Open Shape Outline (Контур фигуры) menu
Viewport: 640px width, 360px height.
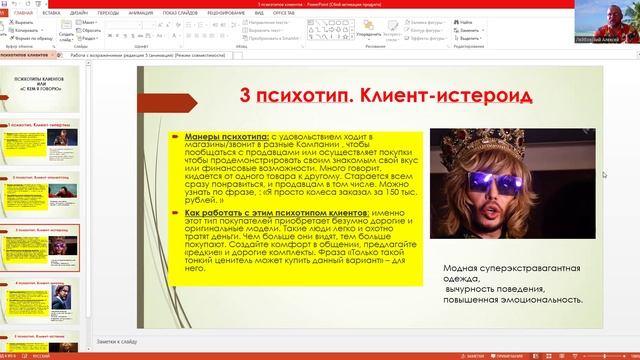click(x=423, y=30)
